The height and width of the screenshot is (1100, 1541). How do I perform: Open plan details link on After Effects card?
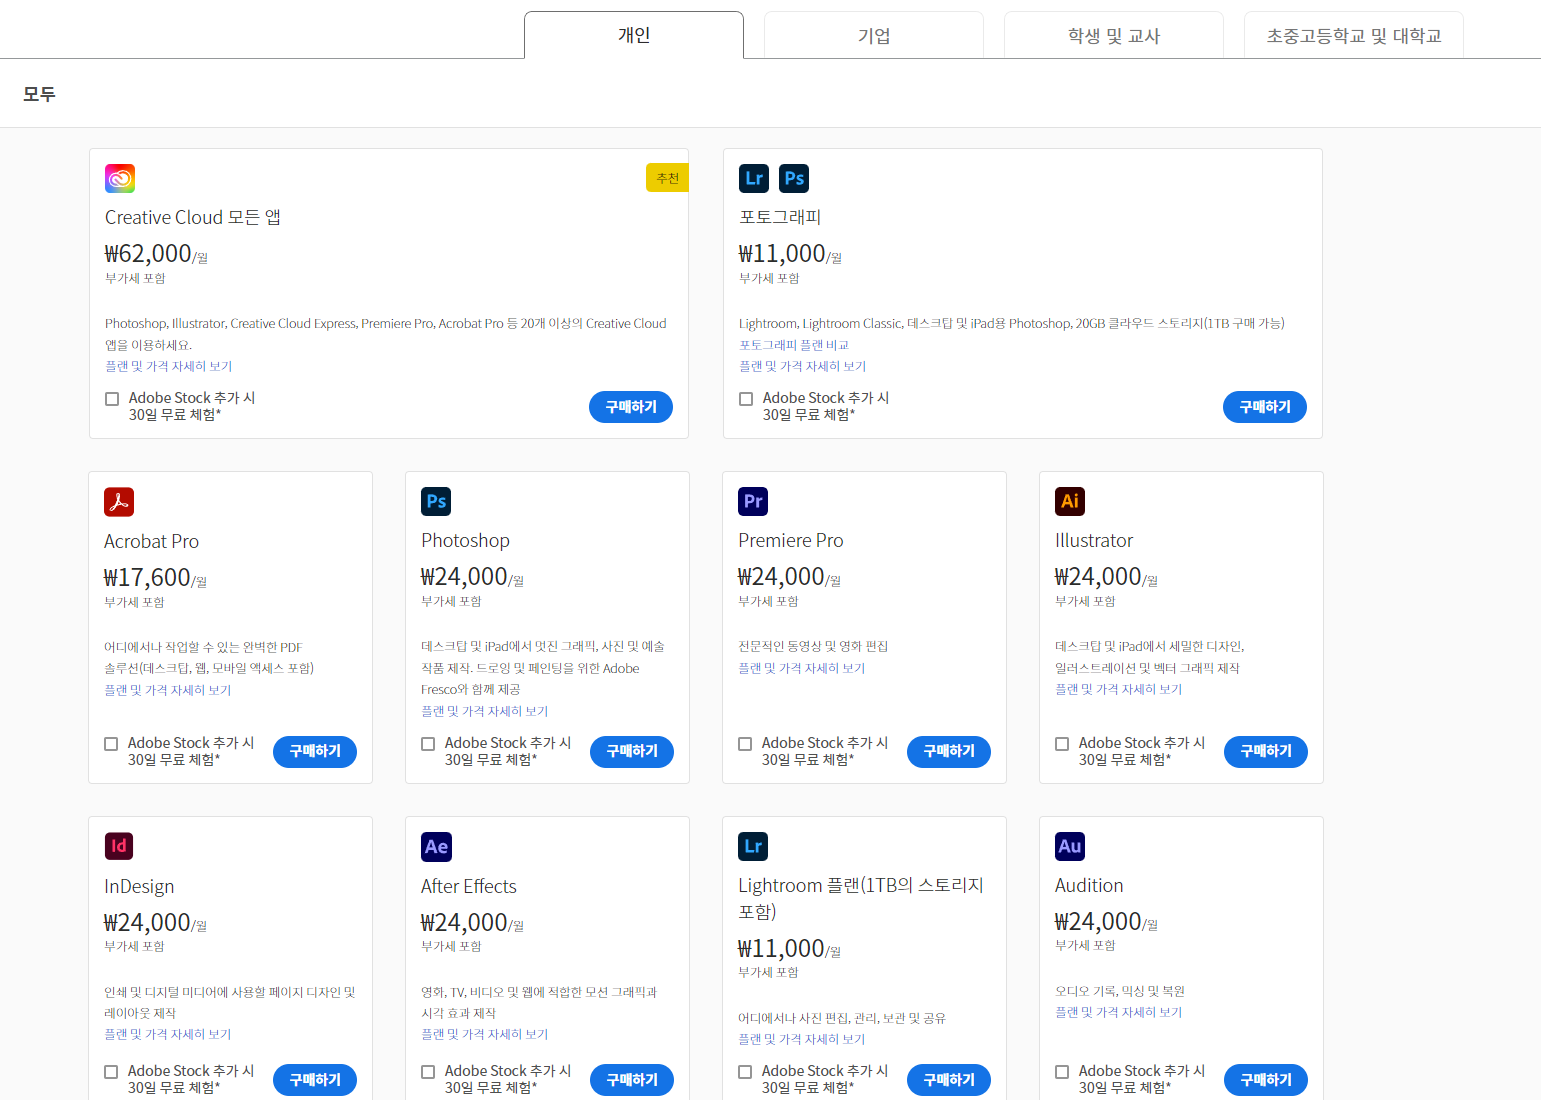[x=484, y=1035]
